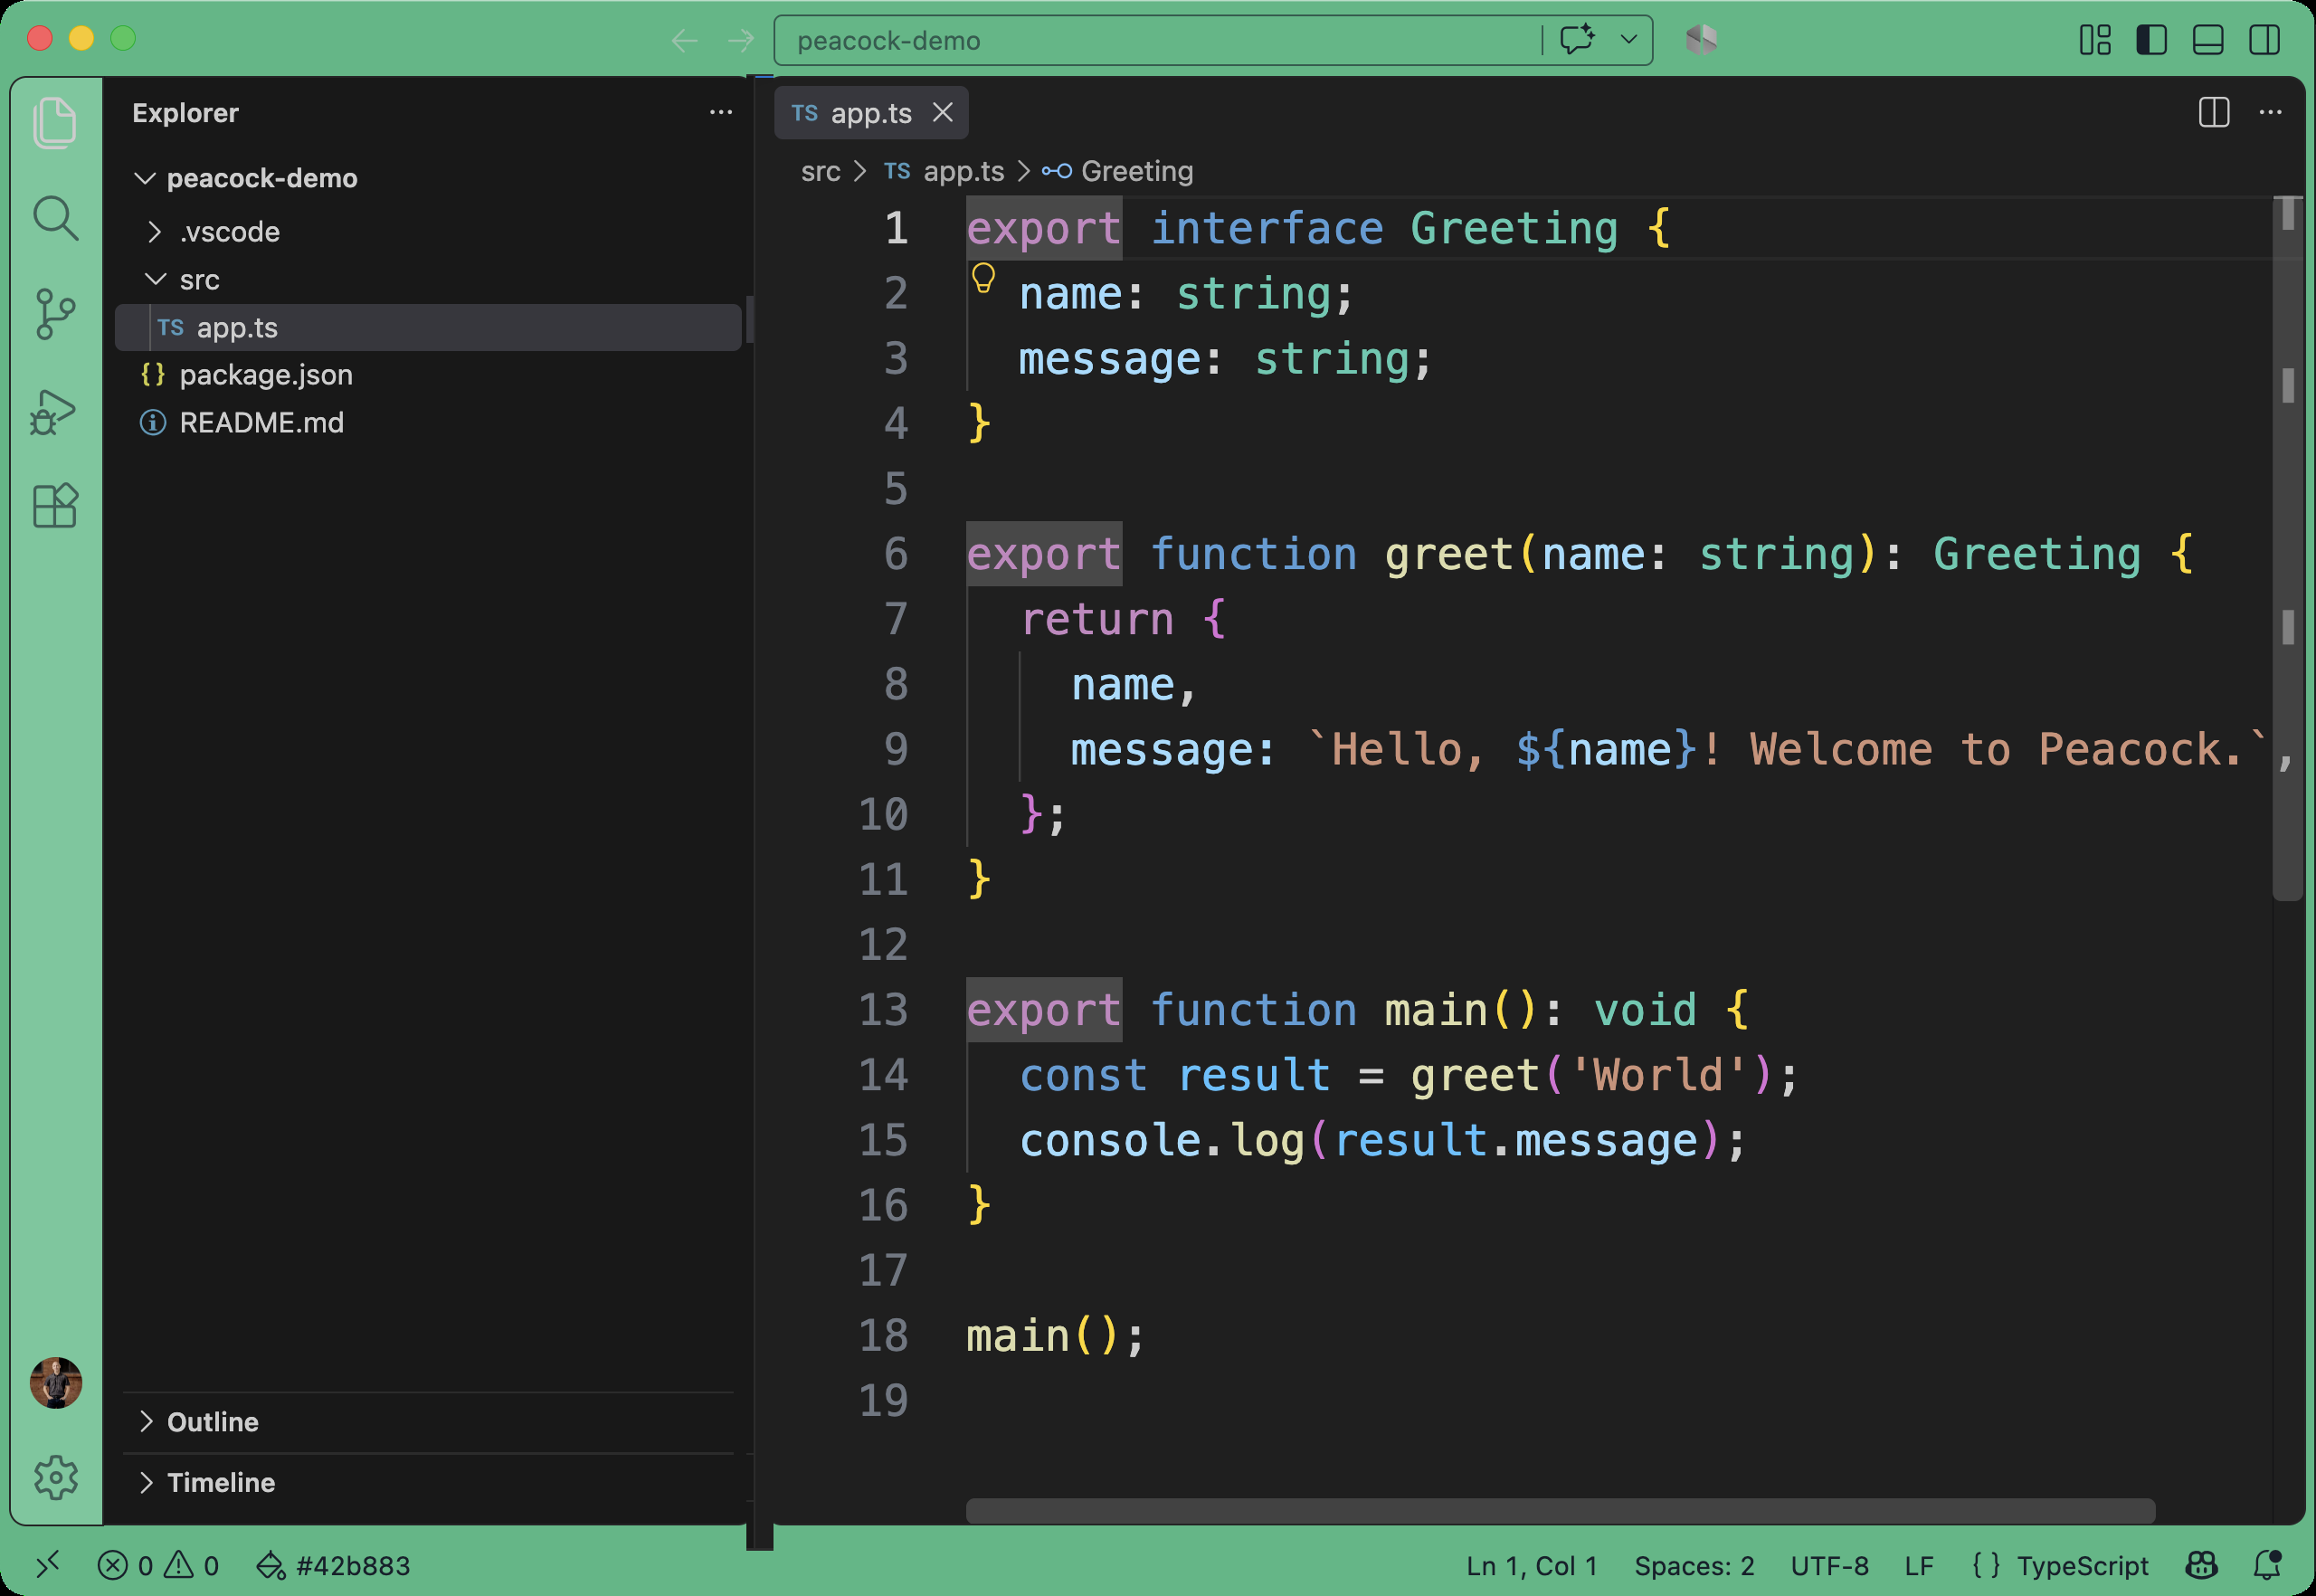Viewport: 2316px width, 1596px height.
Task: Click the Peacock color #42b883 status item
Action: (x=334, y=1565)
